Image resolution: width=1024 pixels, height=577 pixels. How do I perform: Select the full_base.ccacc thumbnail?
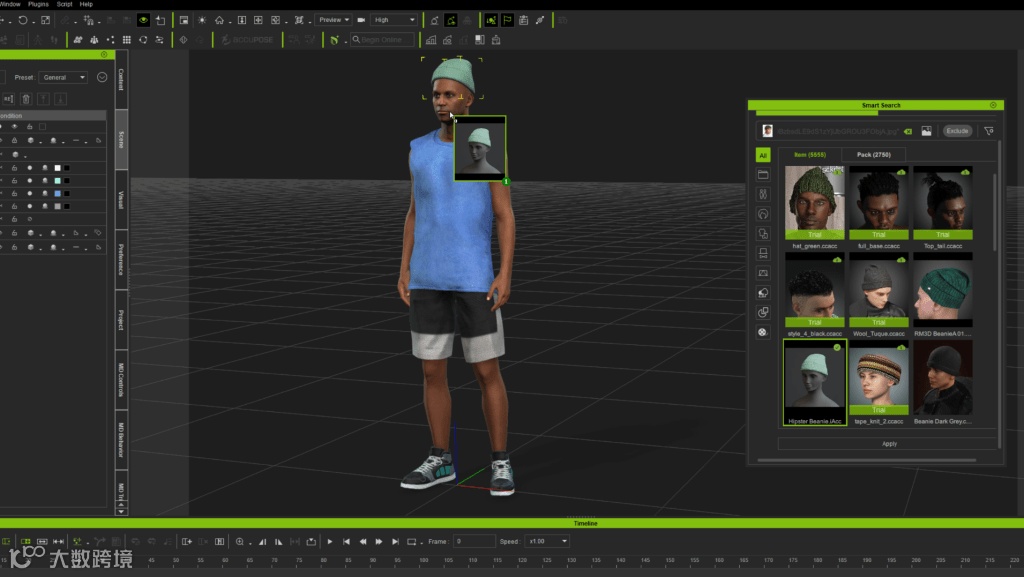pos(878,203)
